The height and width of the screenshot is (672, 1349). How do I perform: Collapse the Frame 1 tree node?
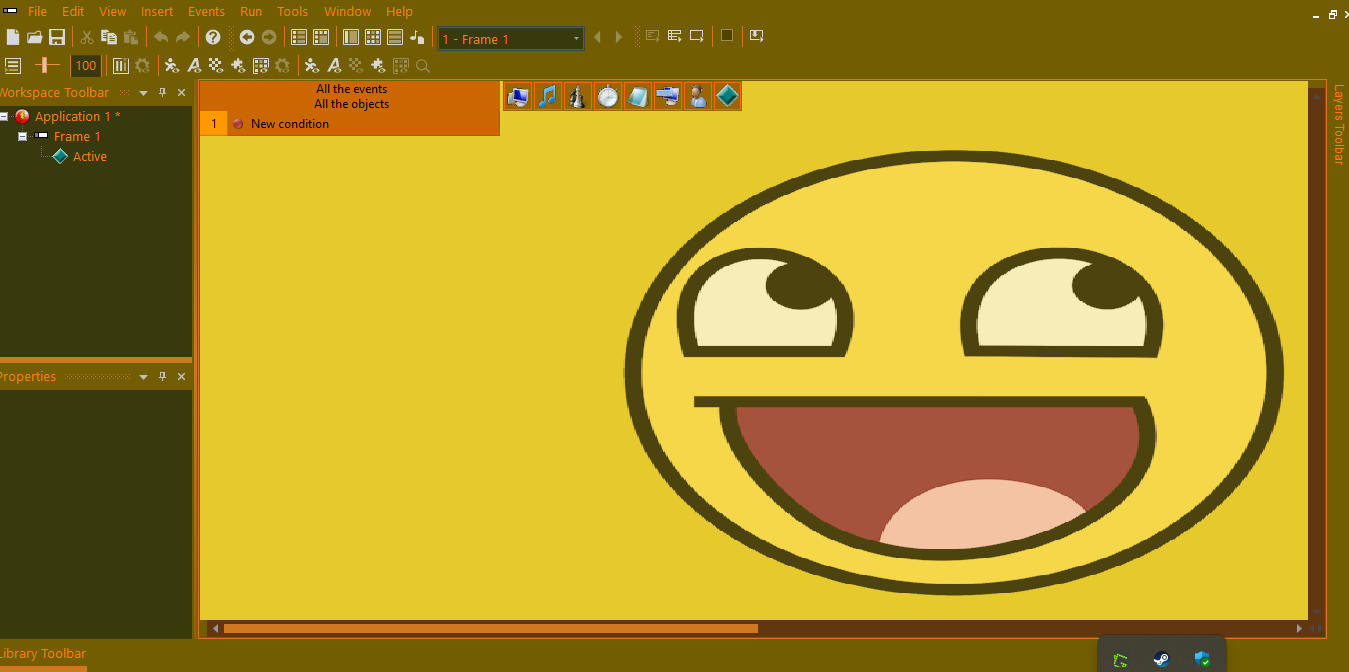(x=22, y=137)
